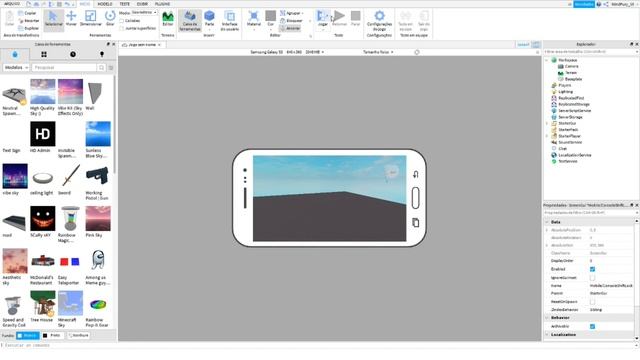Collapse the Workspace tree node

[x=547, y=60]
